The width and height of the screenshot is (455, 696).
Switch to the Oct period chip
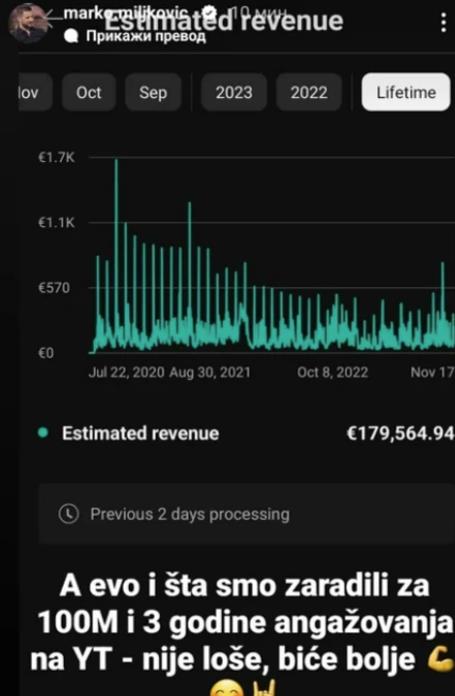[89, 92]
